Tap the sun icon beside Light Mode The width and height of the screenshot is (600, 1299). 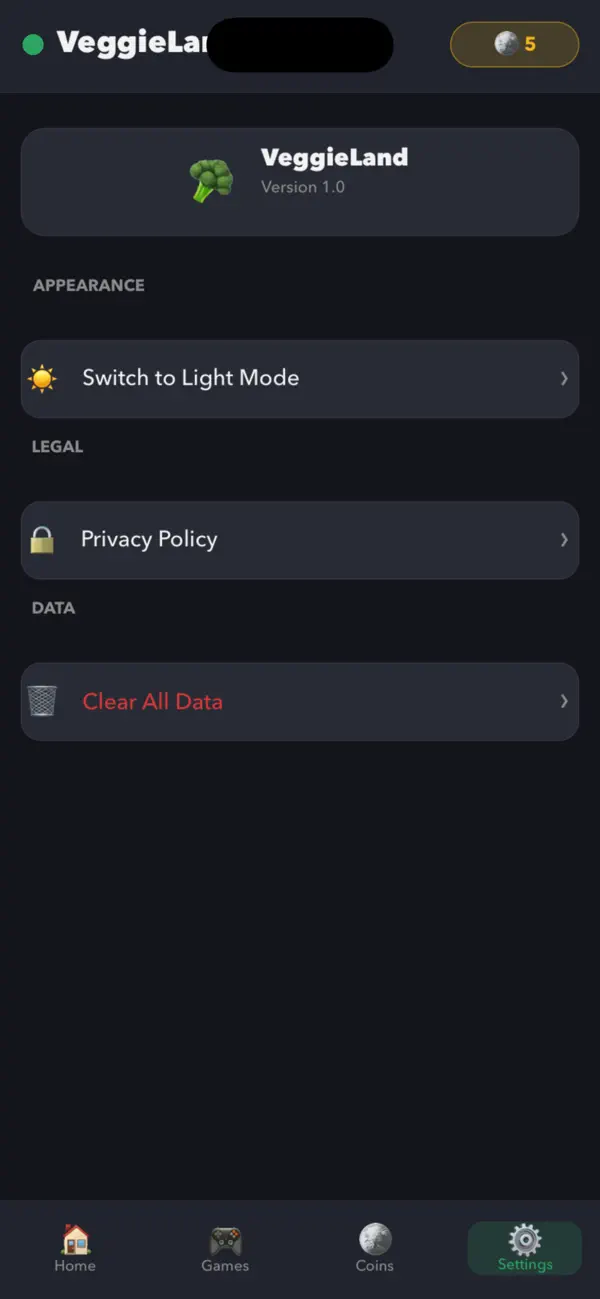pyautogui.click(x=42, y=379)
